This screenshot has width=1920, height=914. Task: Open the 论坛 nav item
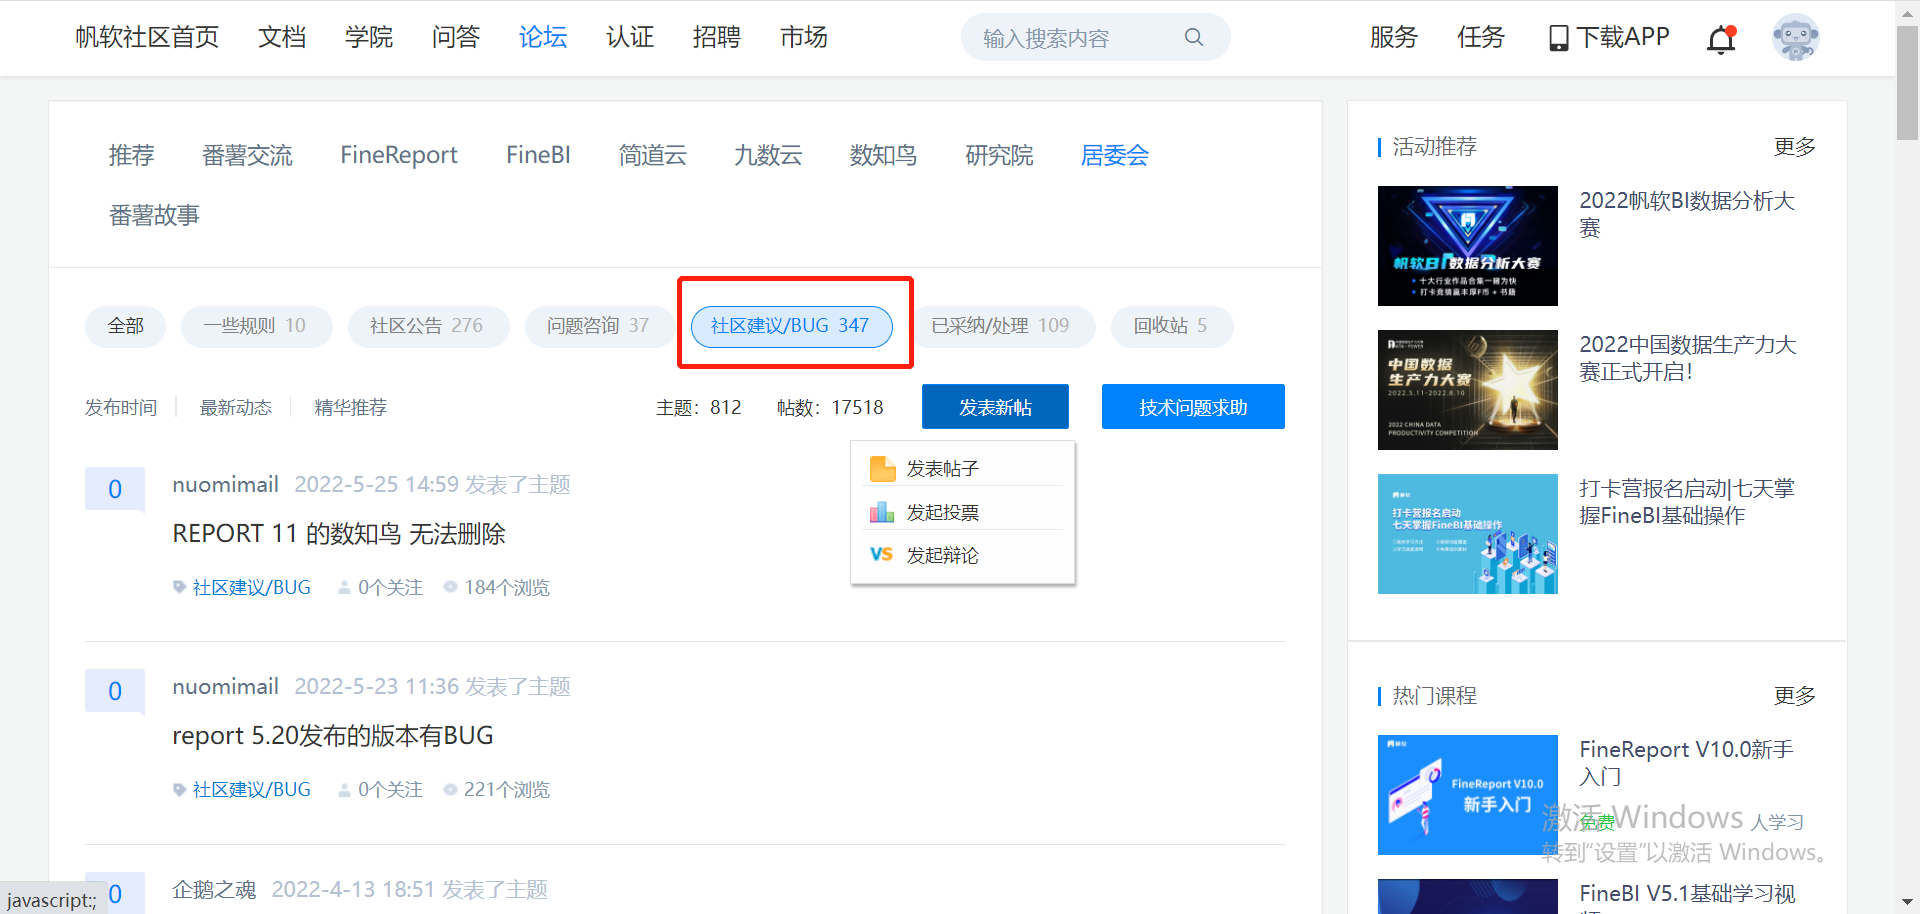click(543, 38)
